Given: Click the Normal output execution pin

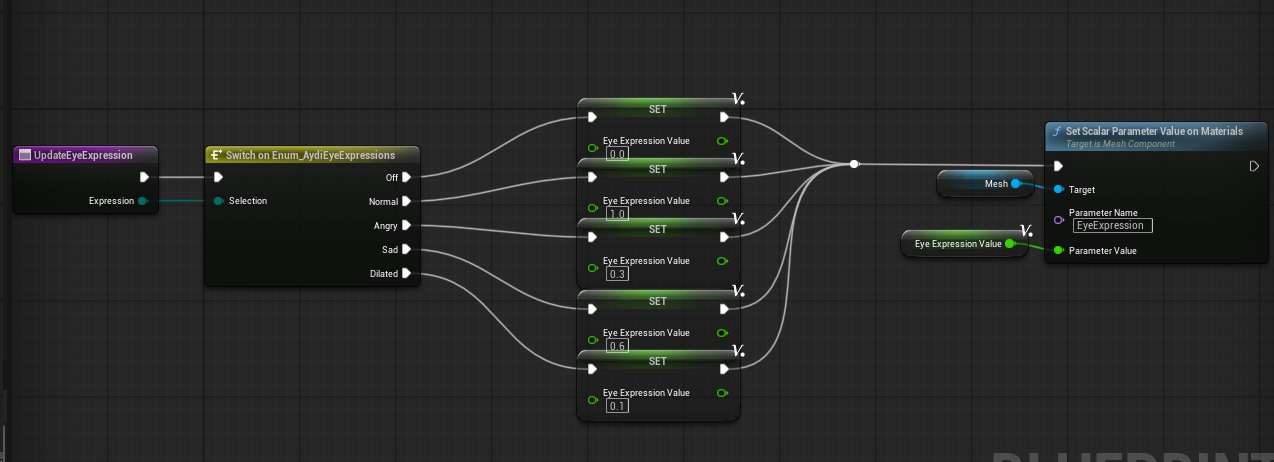Looking at the screenshot, I should pos(407,201).
